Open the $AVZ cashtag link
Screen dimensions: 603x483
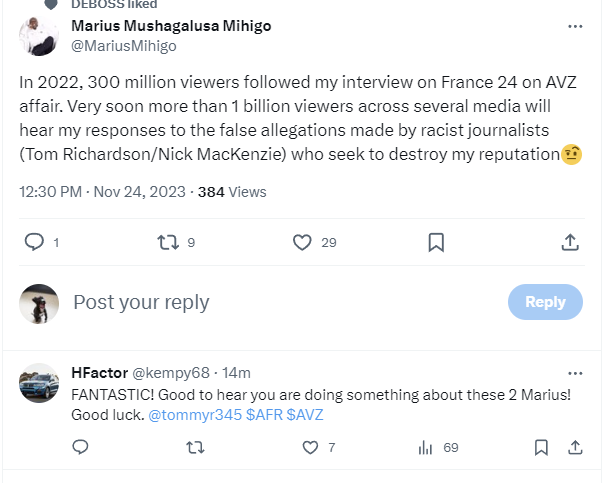point(305,414)
